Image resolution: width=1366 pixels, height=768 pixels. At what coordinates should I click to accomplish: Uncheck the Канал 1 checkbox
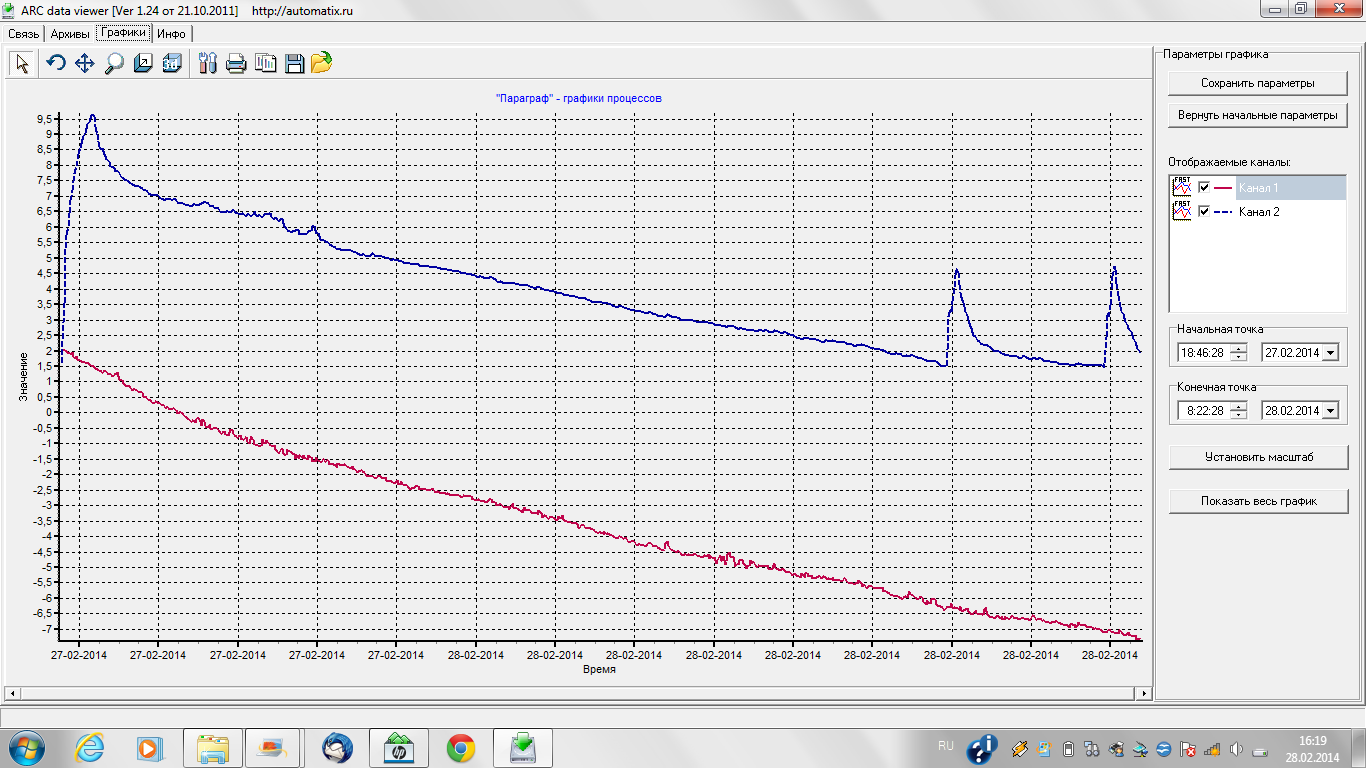[x=1204, y=187]
